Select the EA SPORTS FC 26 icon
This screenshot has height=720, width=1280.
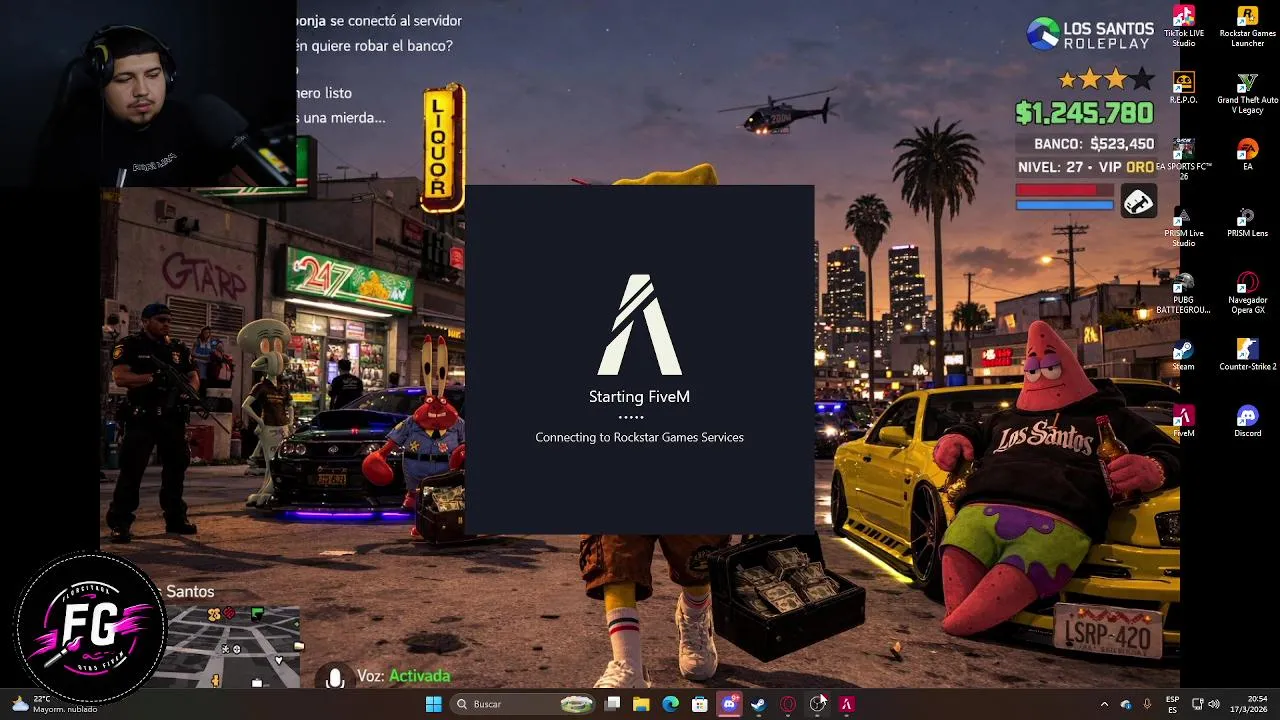pos(1183,160)
